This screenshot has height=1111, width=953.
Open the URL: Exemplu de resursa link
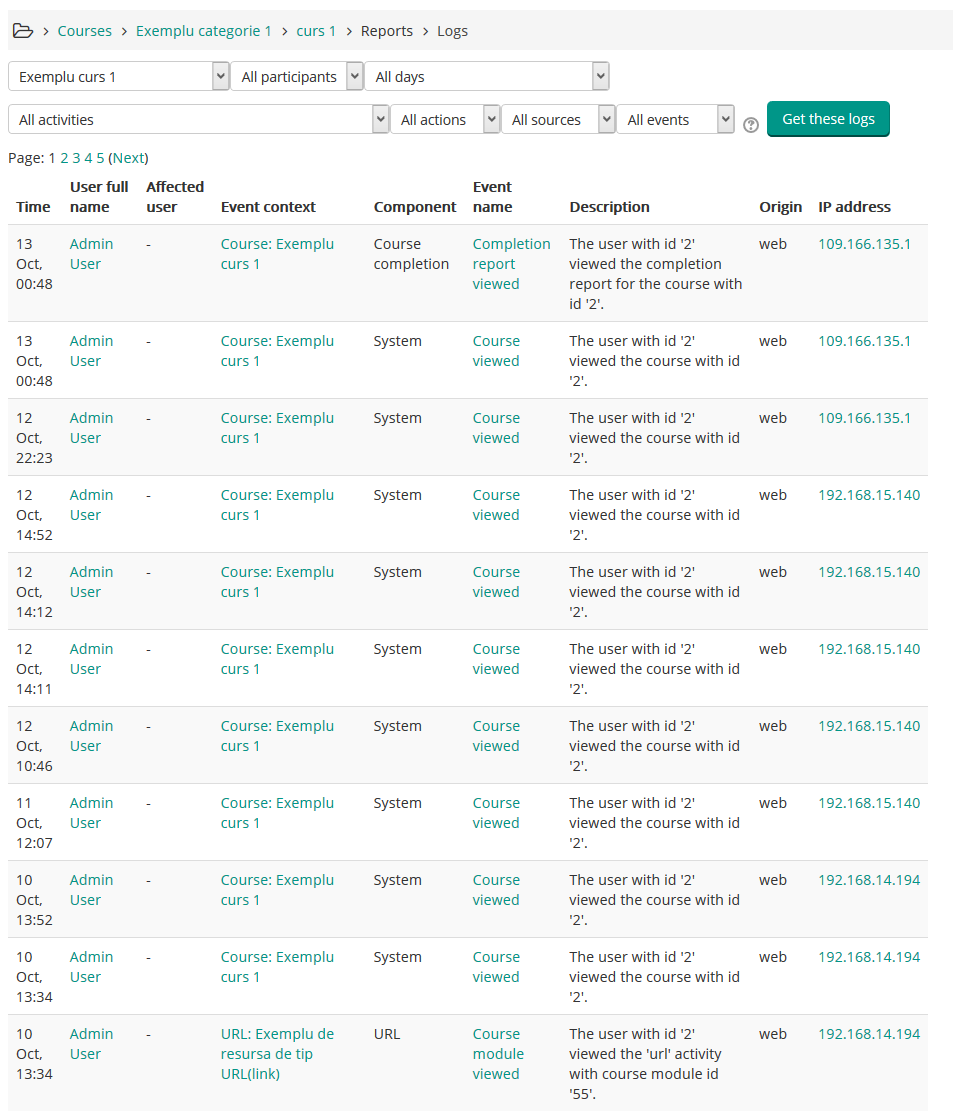pyautogui.click(x=277, y=1053)
